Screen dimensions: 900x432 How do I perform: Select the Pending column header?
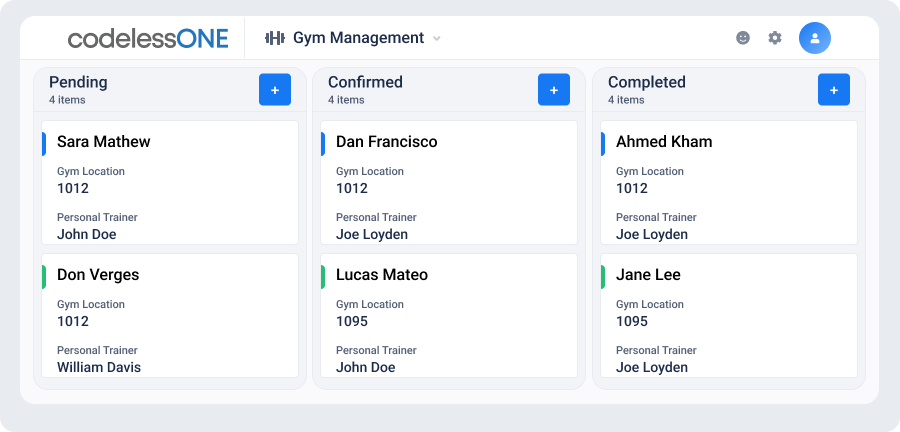78,82
